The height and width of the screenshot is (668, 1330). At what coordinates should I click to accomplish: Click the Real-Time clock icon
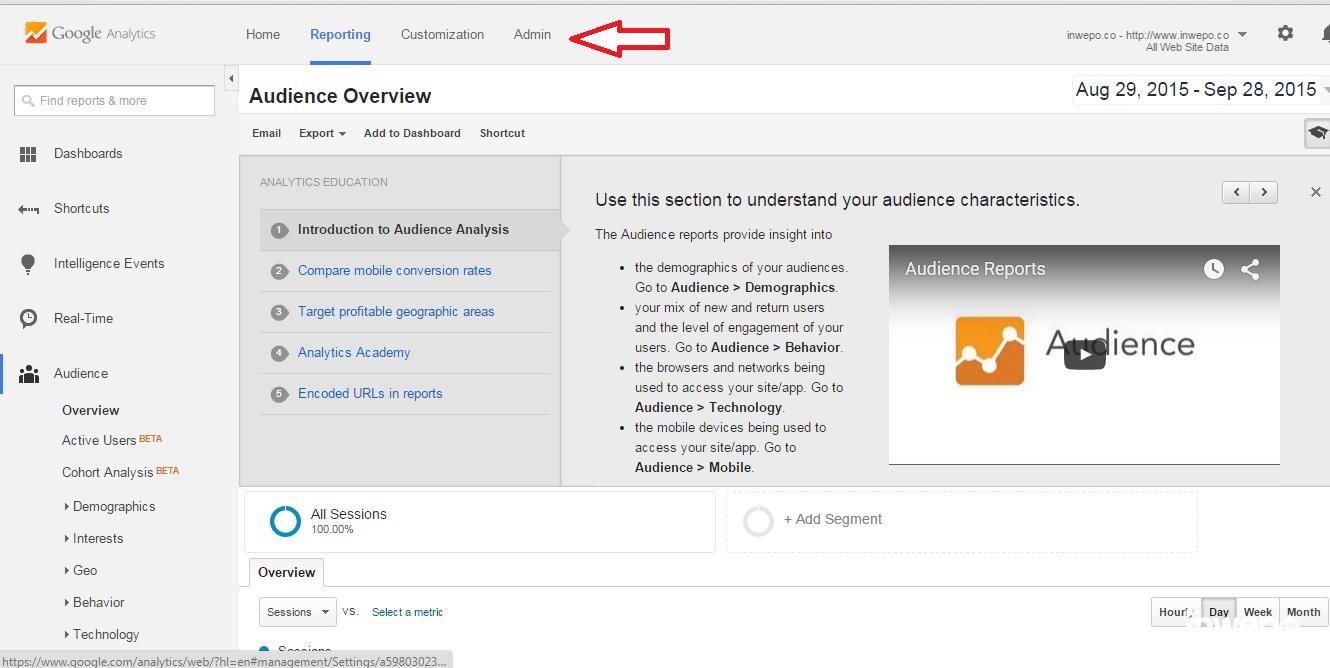(x=28, y=319)
